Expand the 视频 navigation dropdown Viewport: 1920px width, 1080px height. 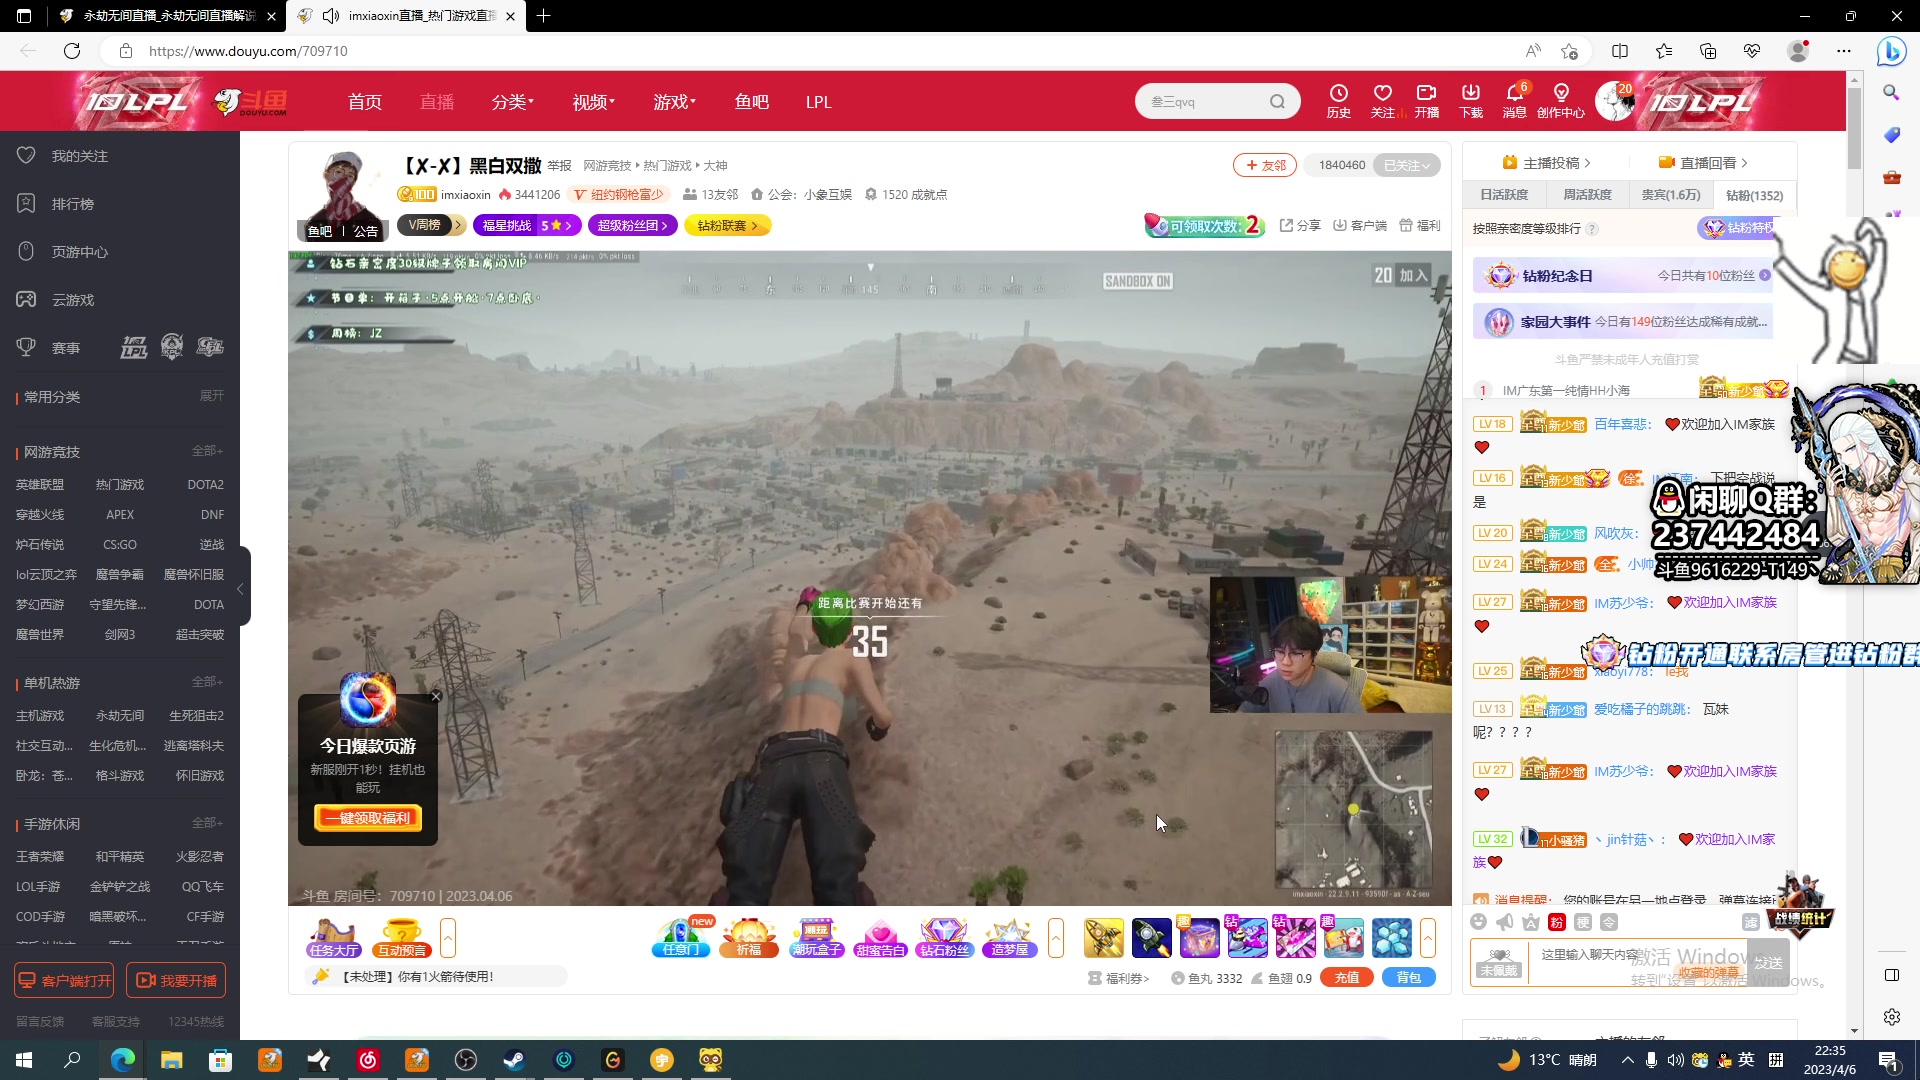pos(593,102)
